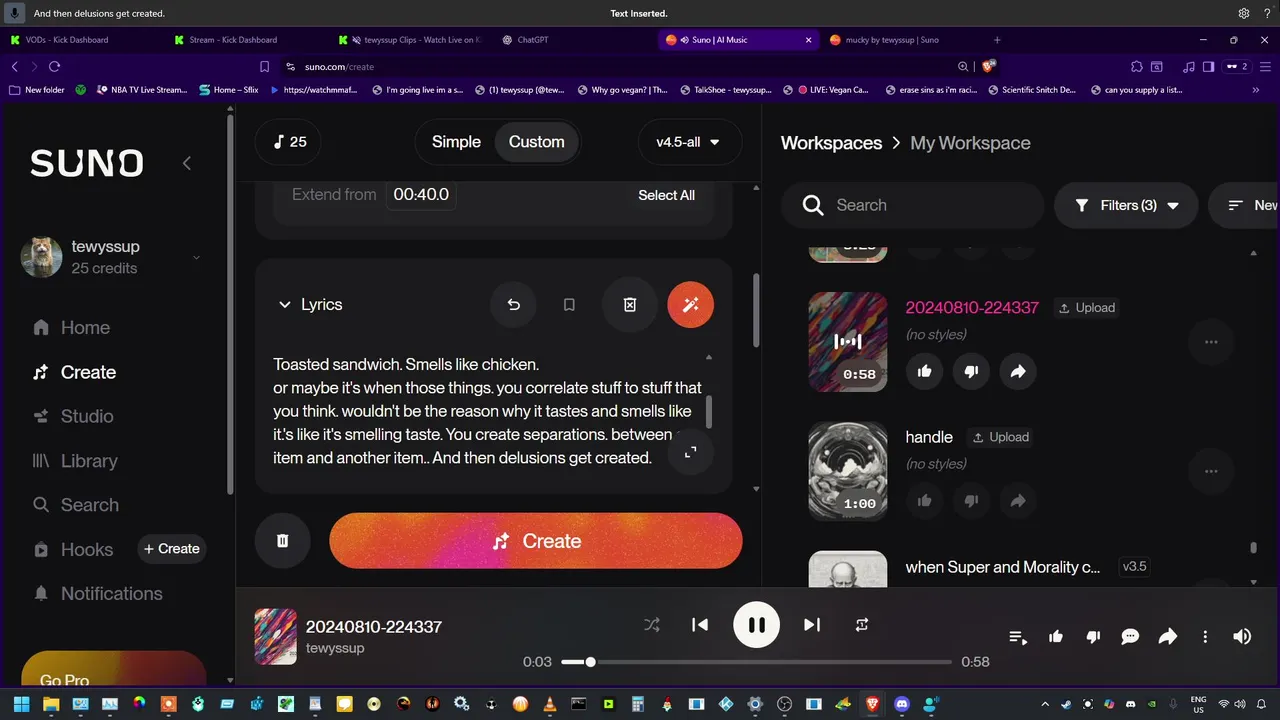1280x720 pixels.
Task: Clear lyrics with the crossed trash icon
Action: pyautogui.click(x=630, y=305)
